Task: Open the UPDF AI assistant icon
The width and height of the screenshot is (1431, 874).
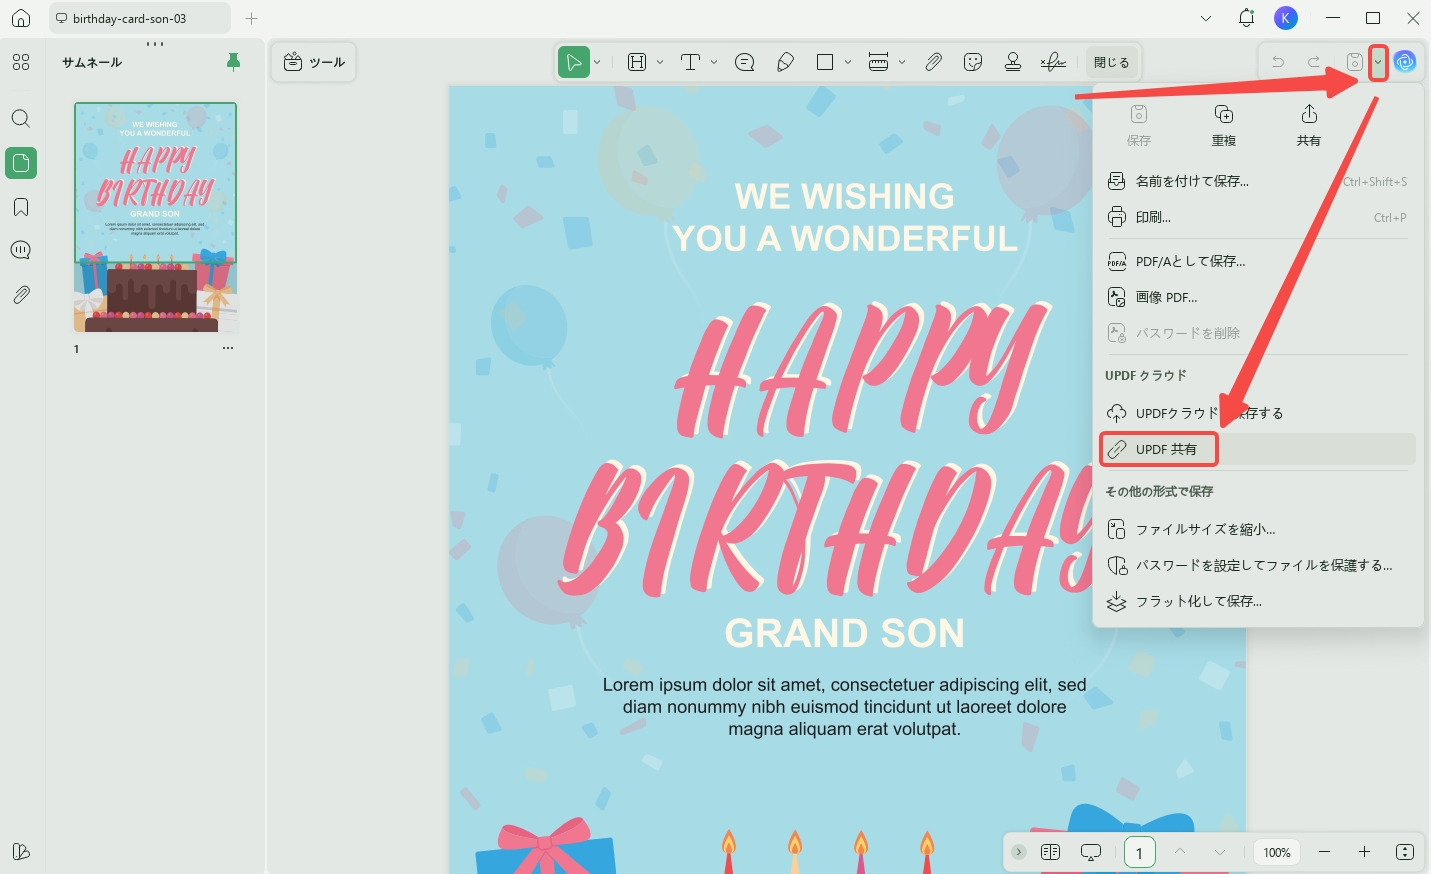Action: (x=1405, y=62)
